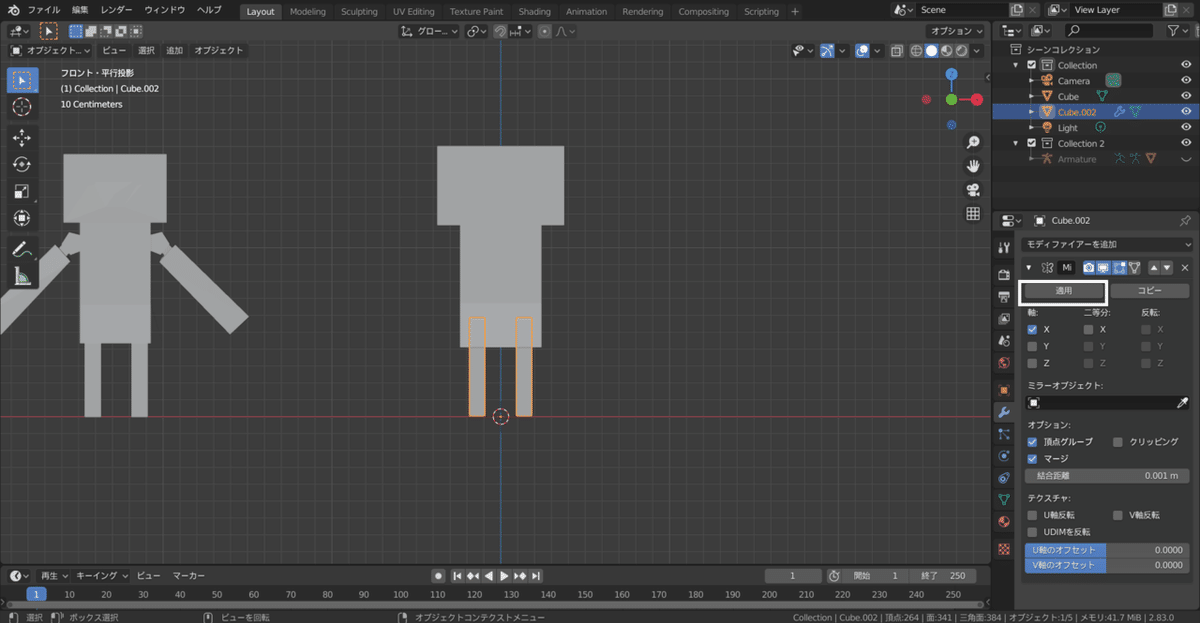1200x623 pixels.
Task: Open the ファイル menu
Action: tap(43, 9)
